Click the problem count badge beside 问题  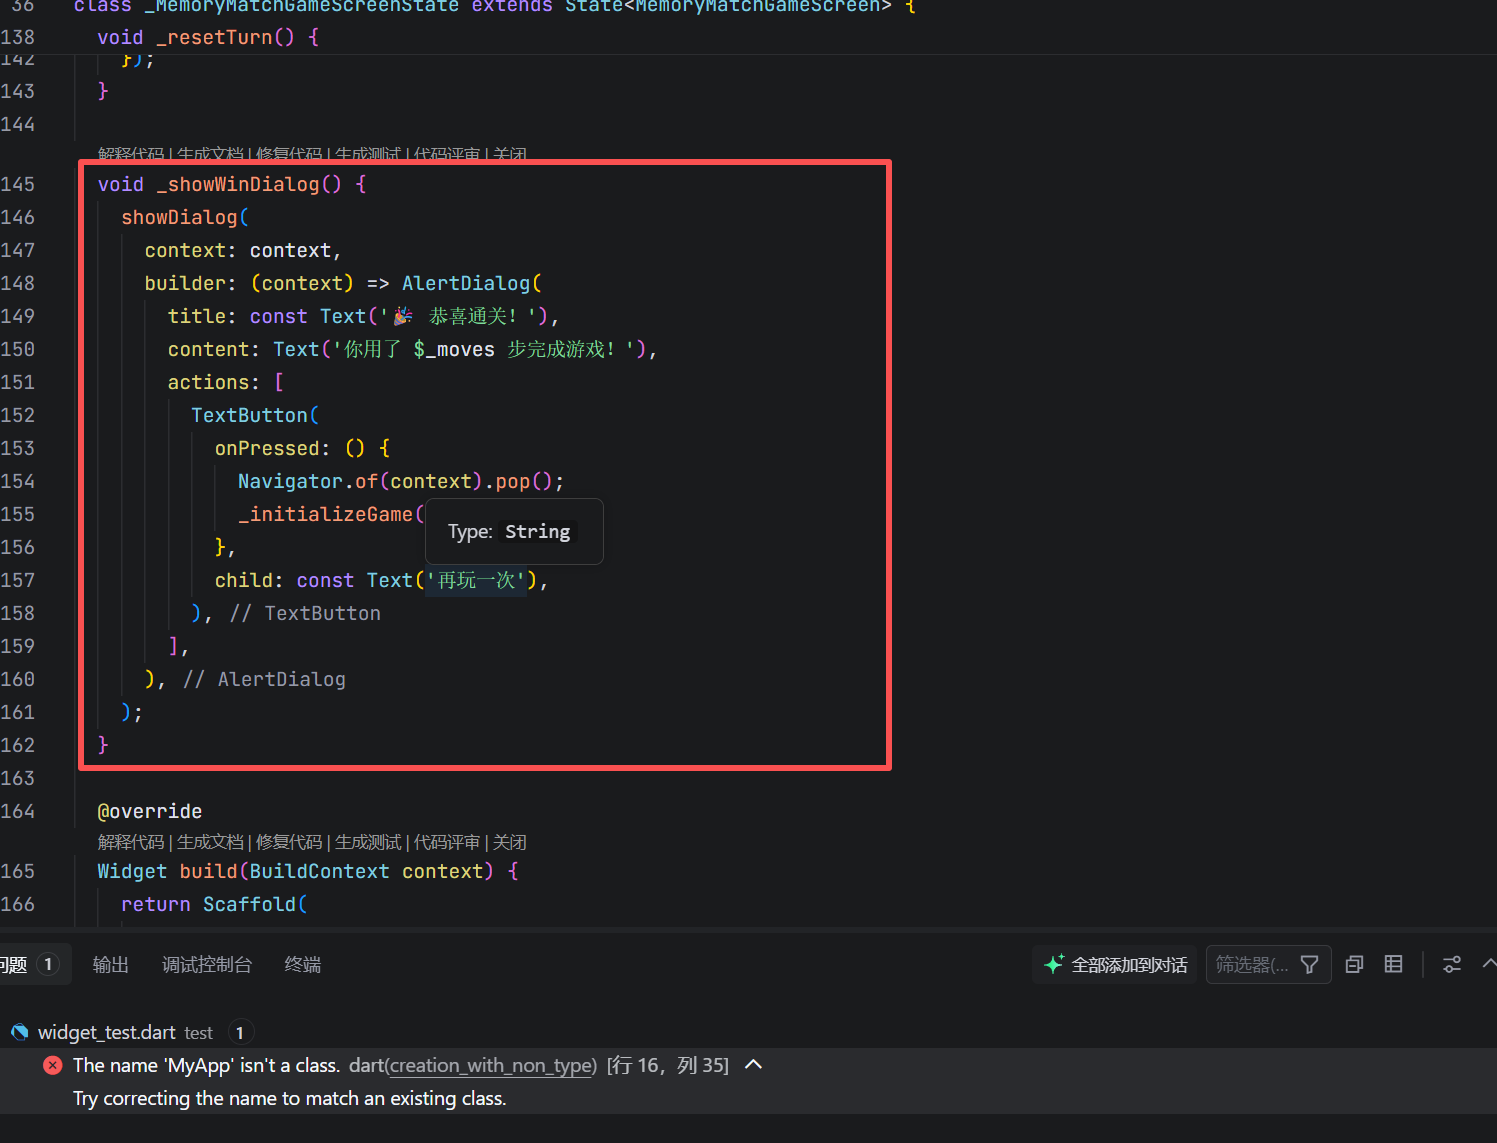click(48, 964)
